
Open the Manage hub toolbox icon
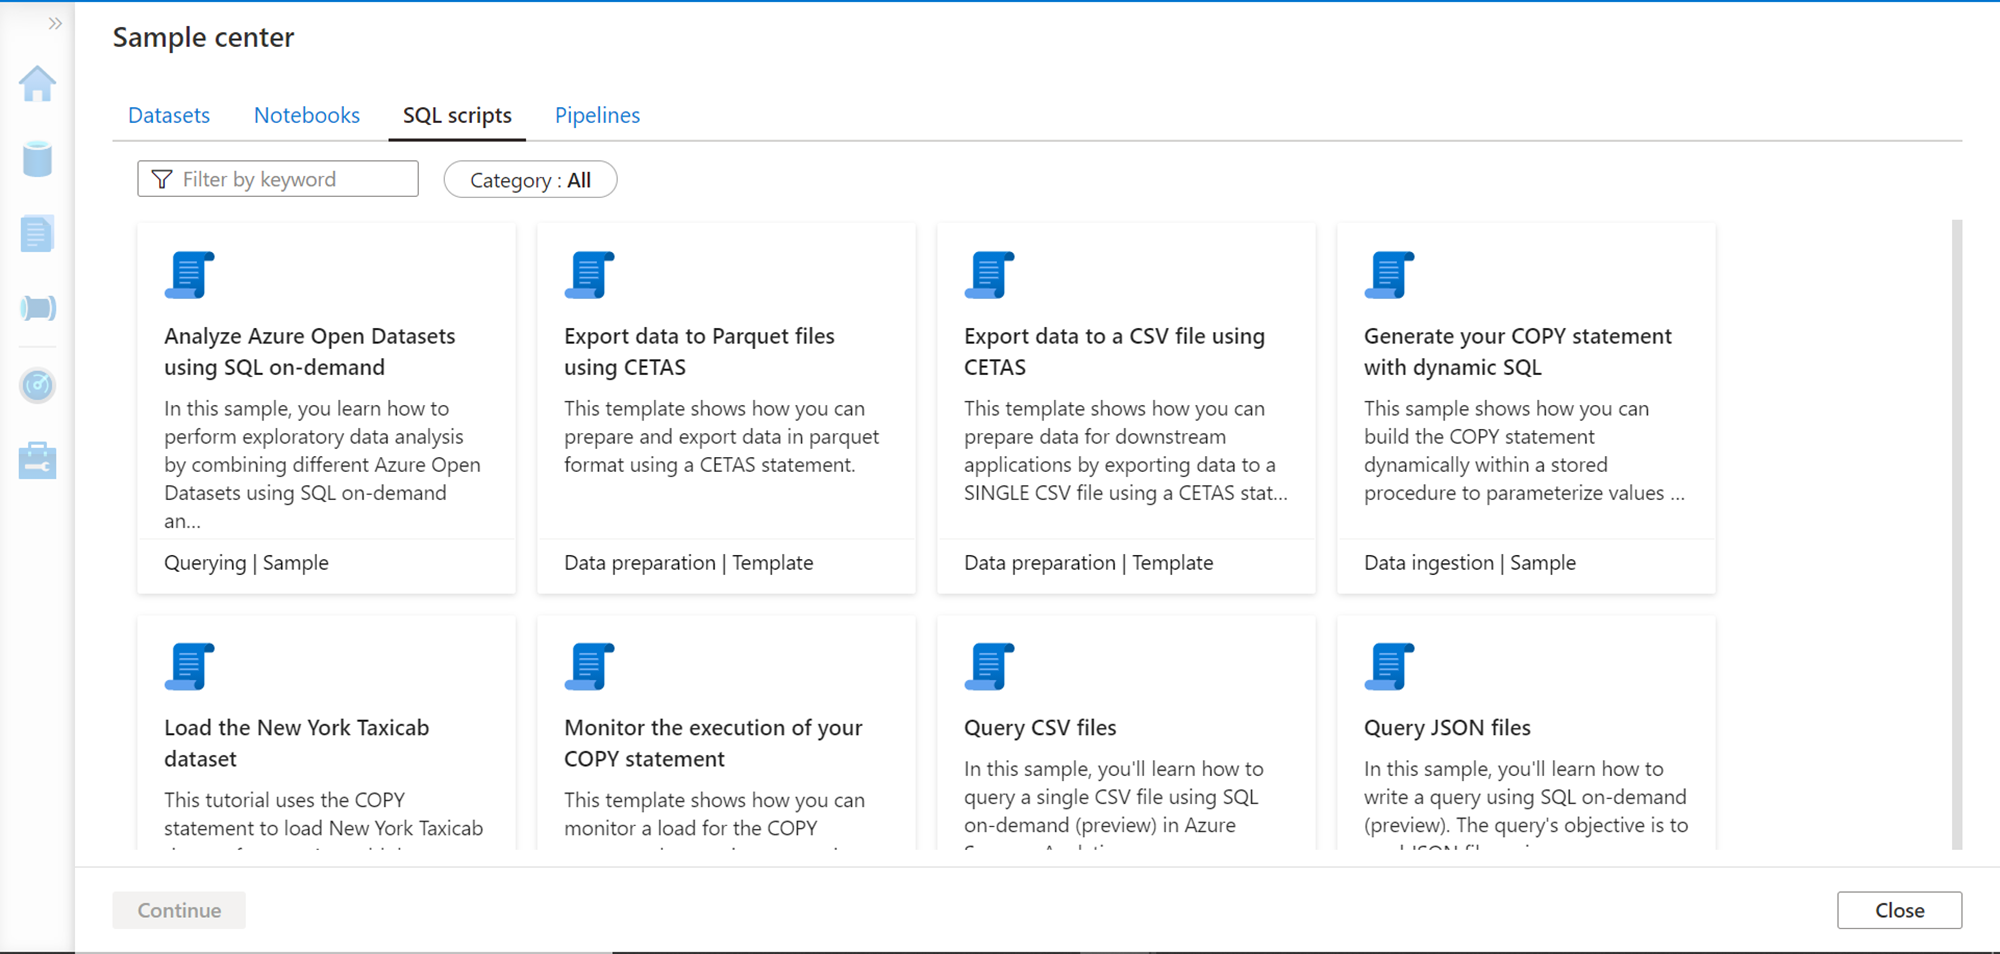[37, 461]
